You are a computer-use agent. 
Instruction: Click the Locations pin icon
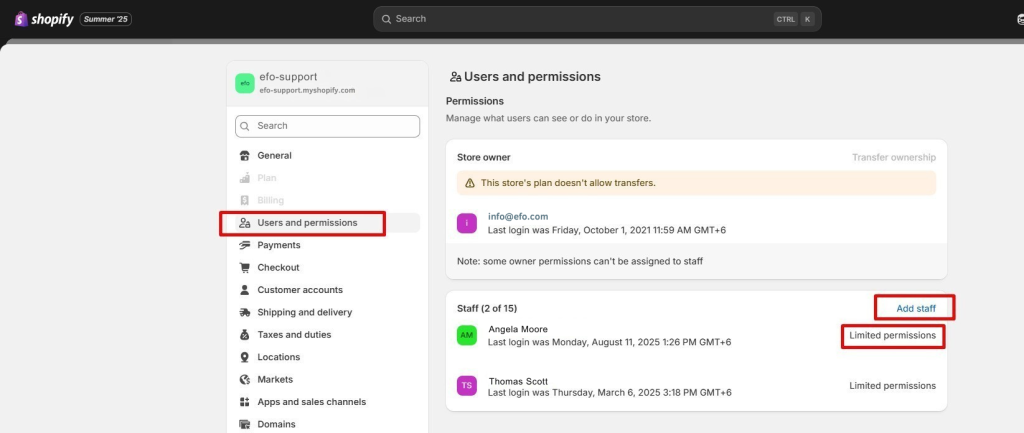[x=245, y=357]
